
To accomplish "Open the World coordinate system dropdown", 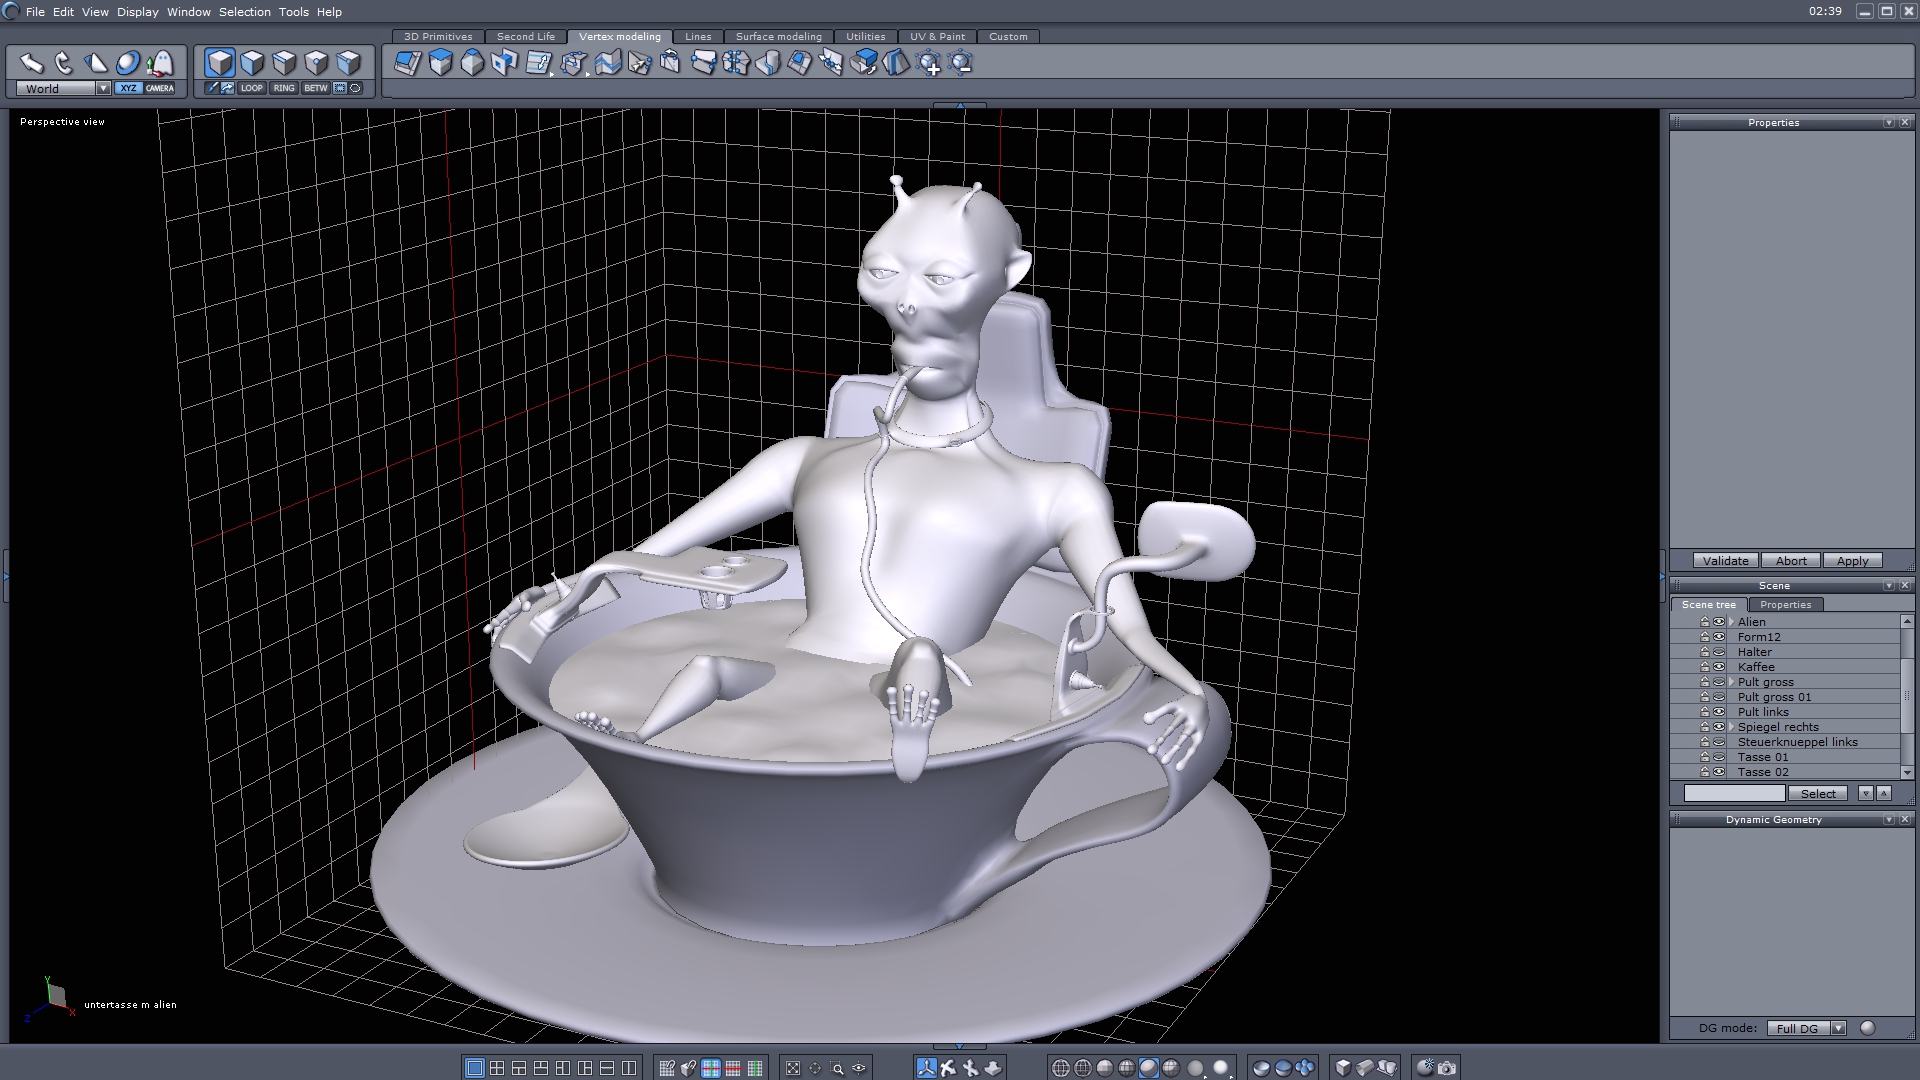I will 103,88.
